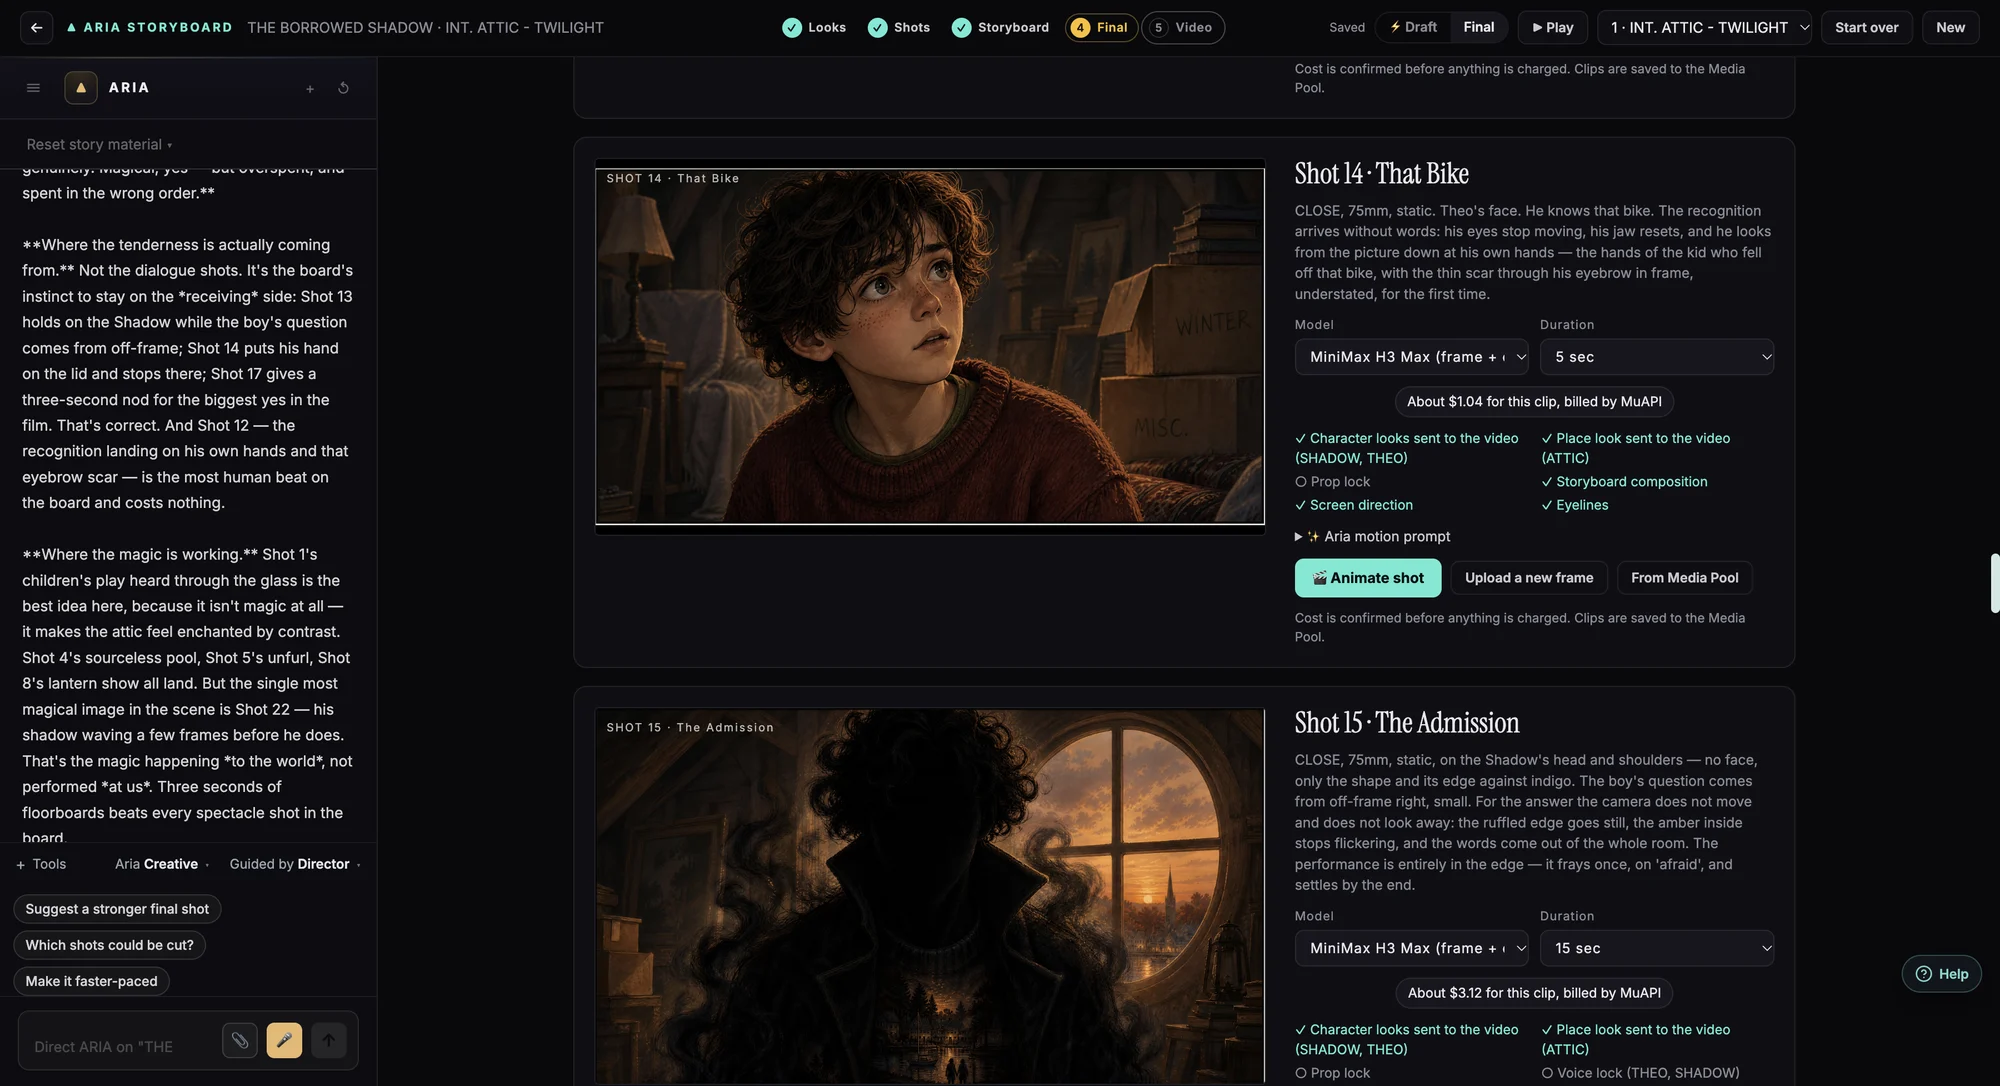Open the Shot 14 That Bike thumbnail
Viewport: 2000px width, 1086px height.
click(x=930, y=346)
